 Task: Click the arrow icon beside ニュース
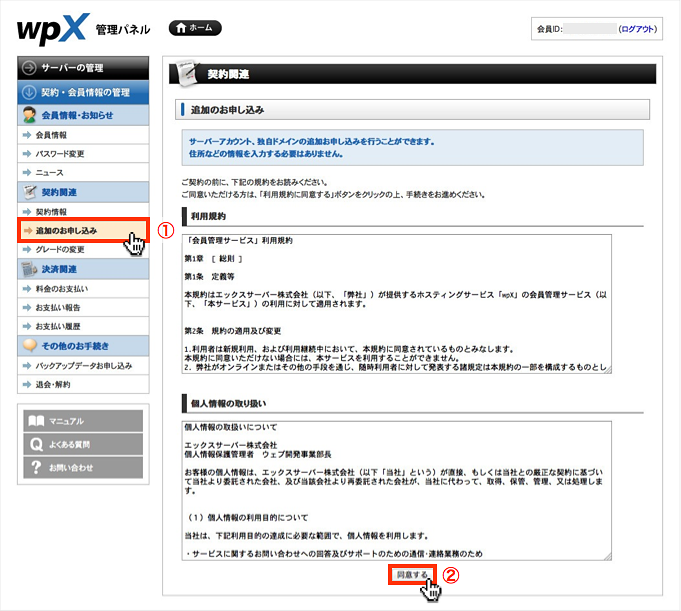tap(27, 172)
